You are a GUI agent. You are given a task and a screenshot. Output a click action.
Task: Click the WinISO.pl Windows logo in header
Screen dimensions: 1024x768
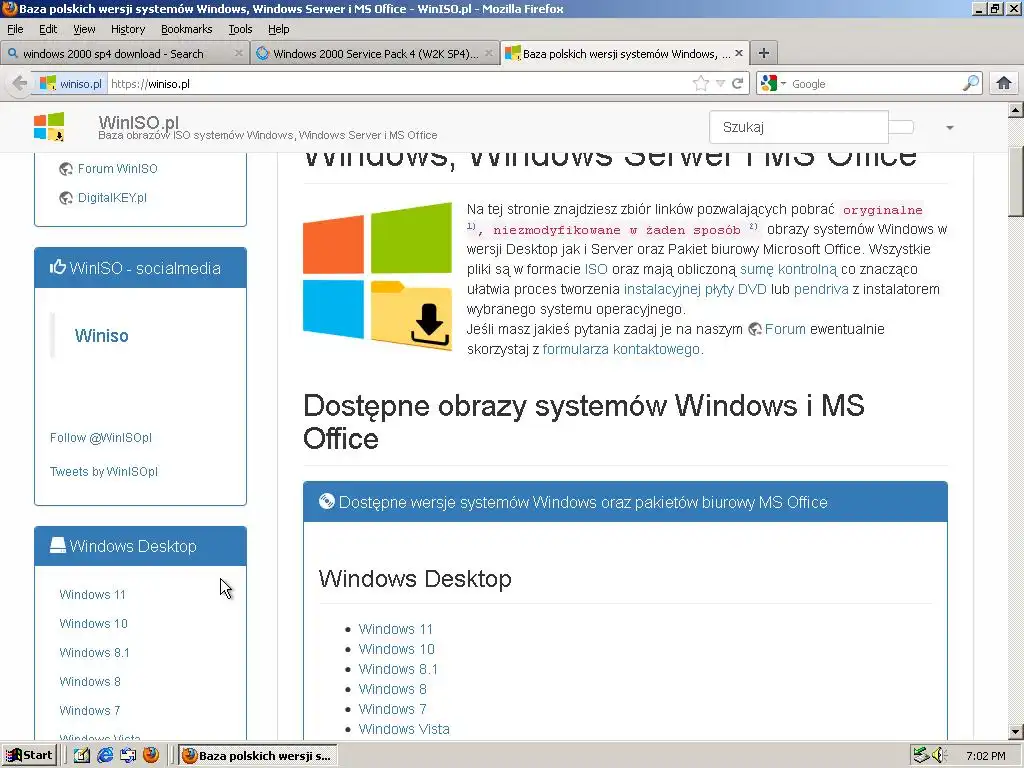click(x=49, y=127)
